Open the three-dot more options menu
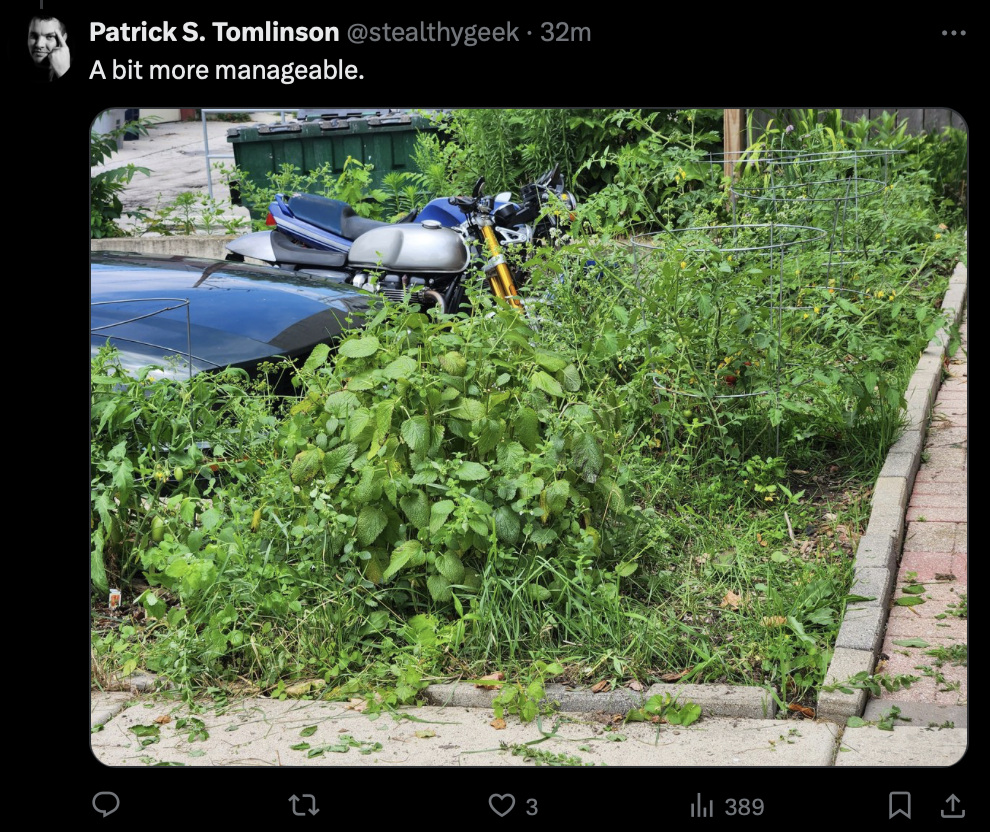The width and height of the screenshot is (990, 832). point(953,33)
